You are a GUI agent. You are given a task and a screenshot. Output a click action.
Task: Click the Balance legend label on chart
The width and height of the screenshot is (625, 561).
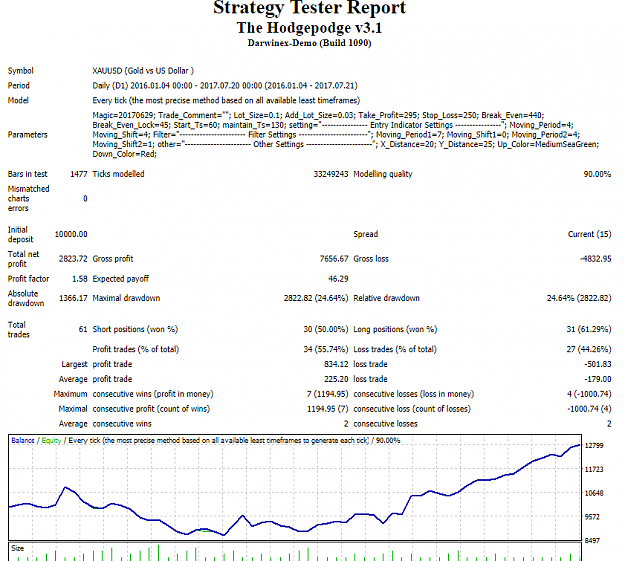pyautogui.click(x=23, y=441)
